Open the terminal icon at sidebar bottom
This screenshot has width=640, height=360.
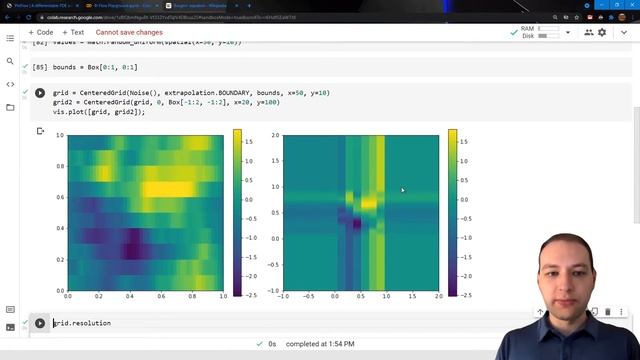(x=10, y=327)
